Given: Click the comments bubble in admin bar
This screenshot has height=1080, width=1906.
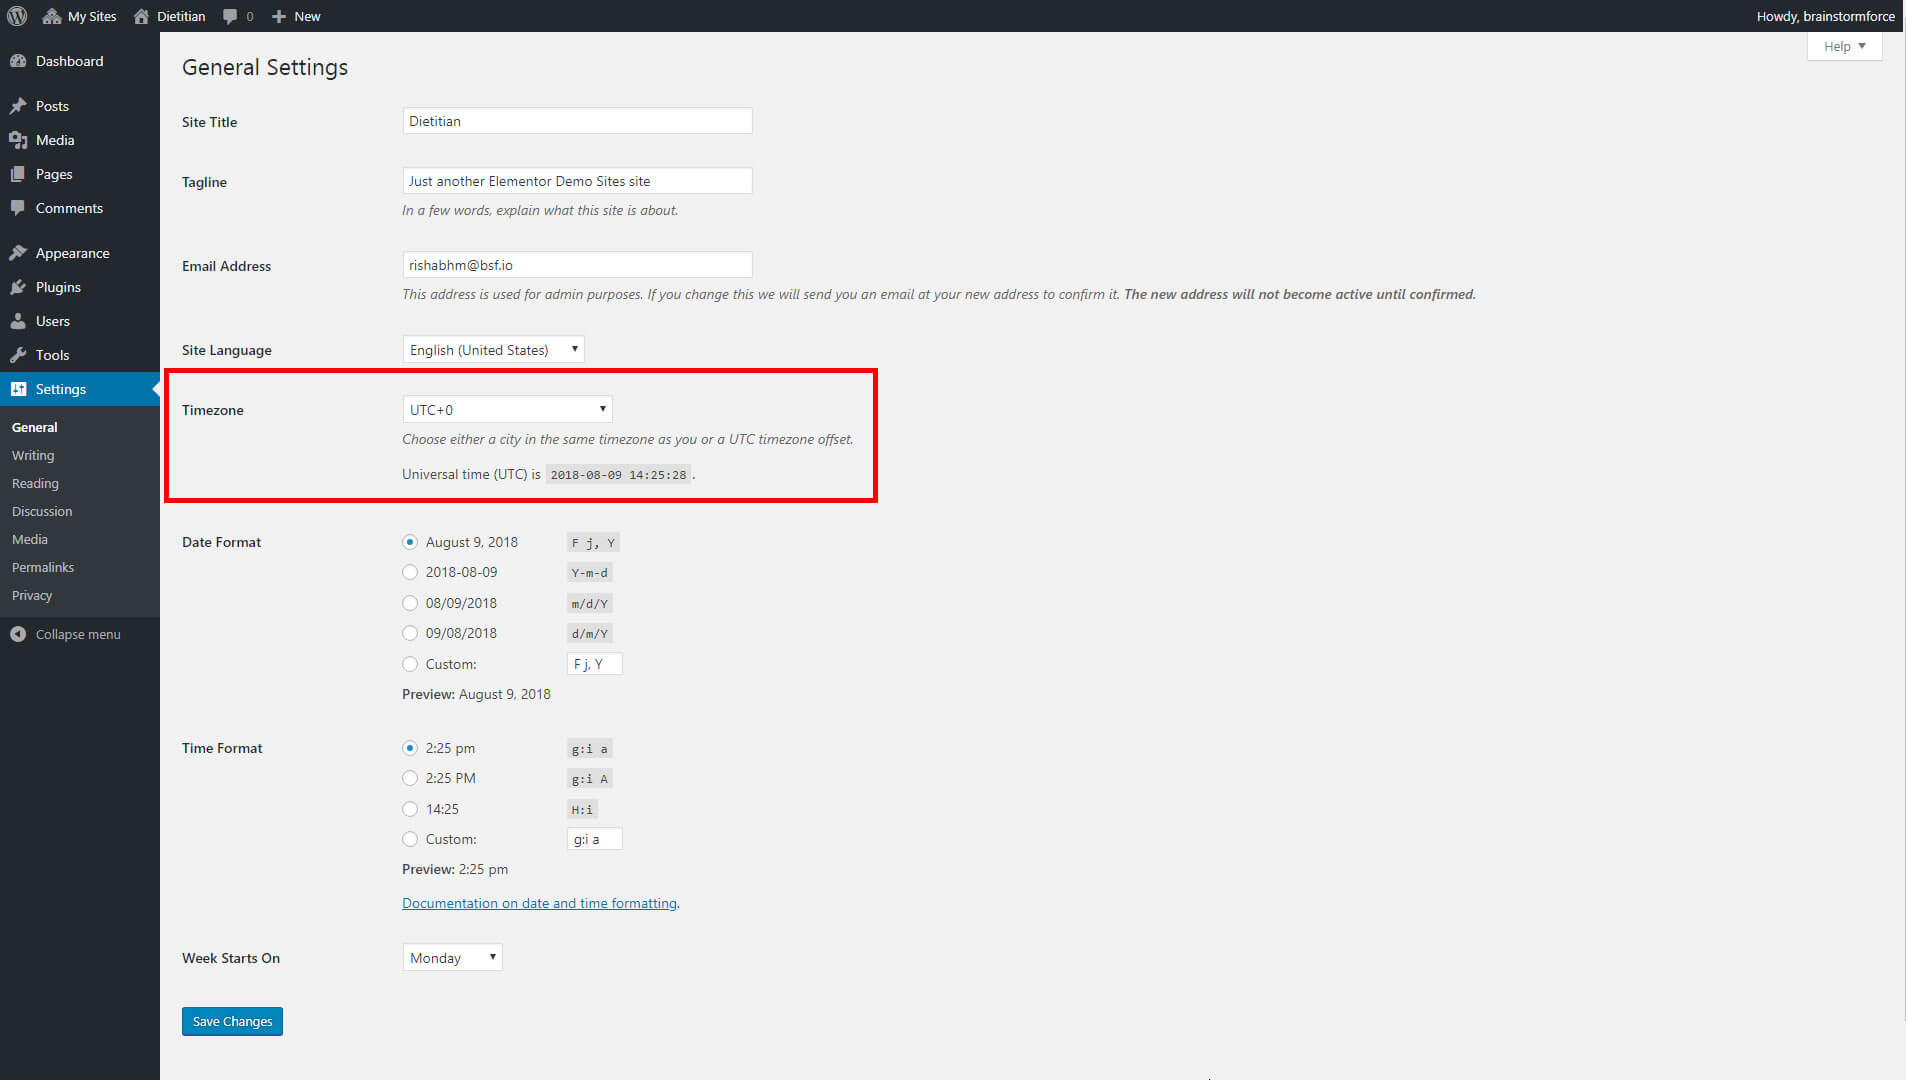Looking at the screenshot, I should [x=231, y=16].
